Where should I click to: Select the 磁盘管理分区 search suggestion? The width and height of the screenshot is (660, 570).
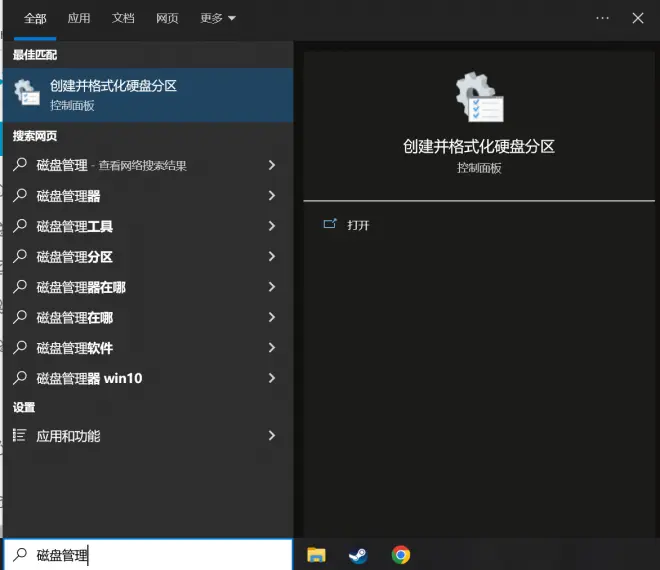148,256
